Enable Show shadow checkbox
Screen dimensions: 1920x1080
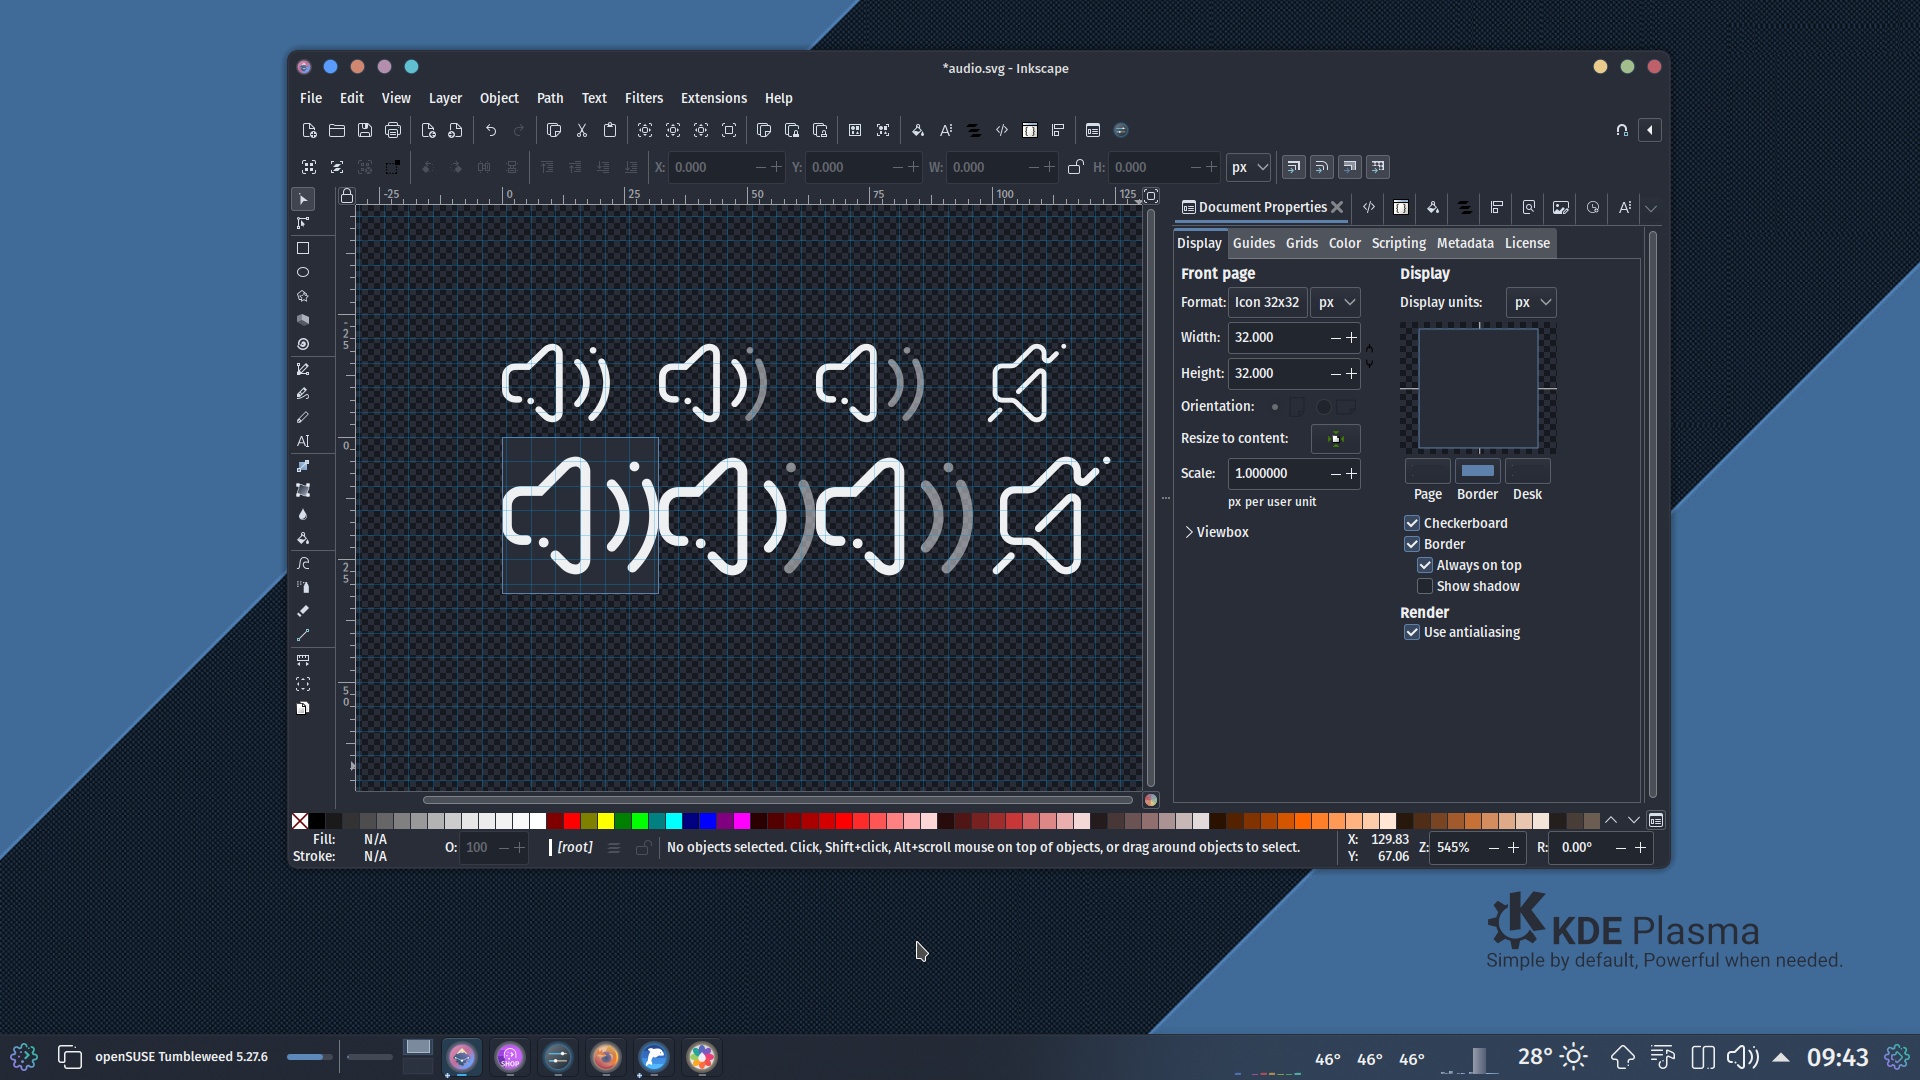tap(1425, 586)
